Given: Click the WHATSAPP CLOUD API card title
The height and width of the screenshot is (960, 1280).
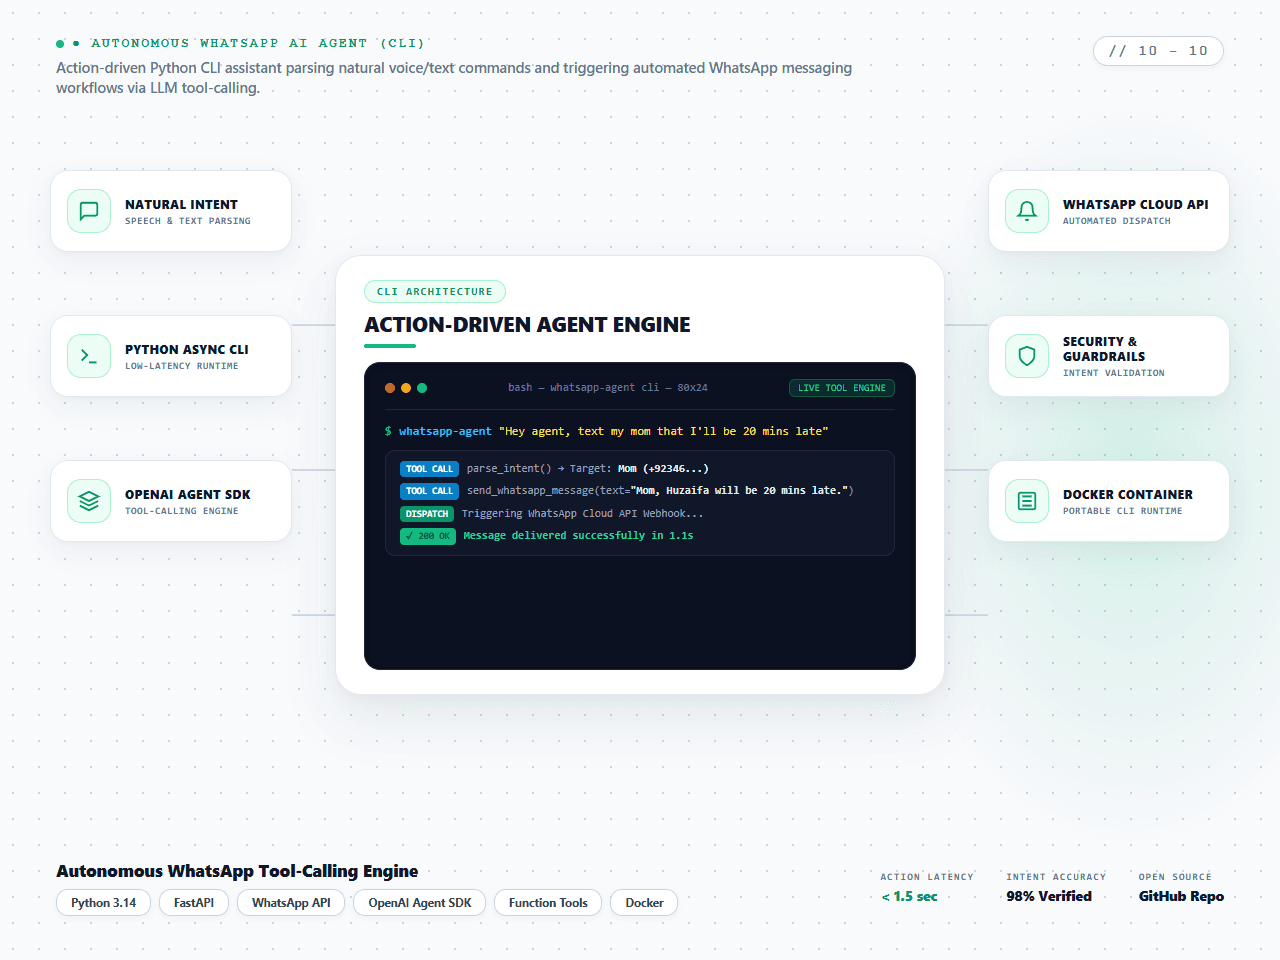Looking at the screenshot, I should point(1136,204).
